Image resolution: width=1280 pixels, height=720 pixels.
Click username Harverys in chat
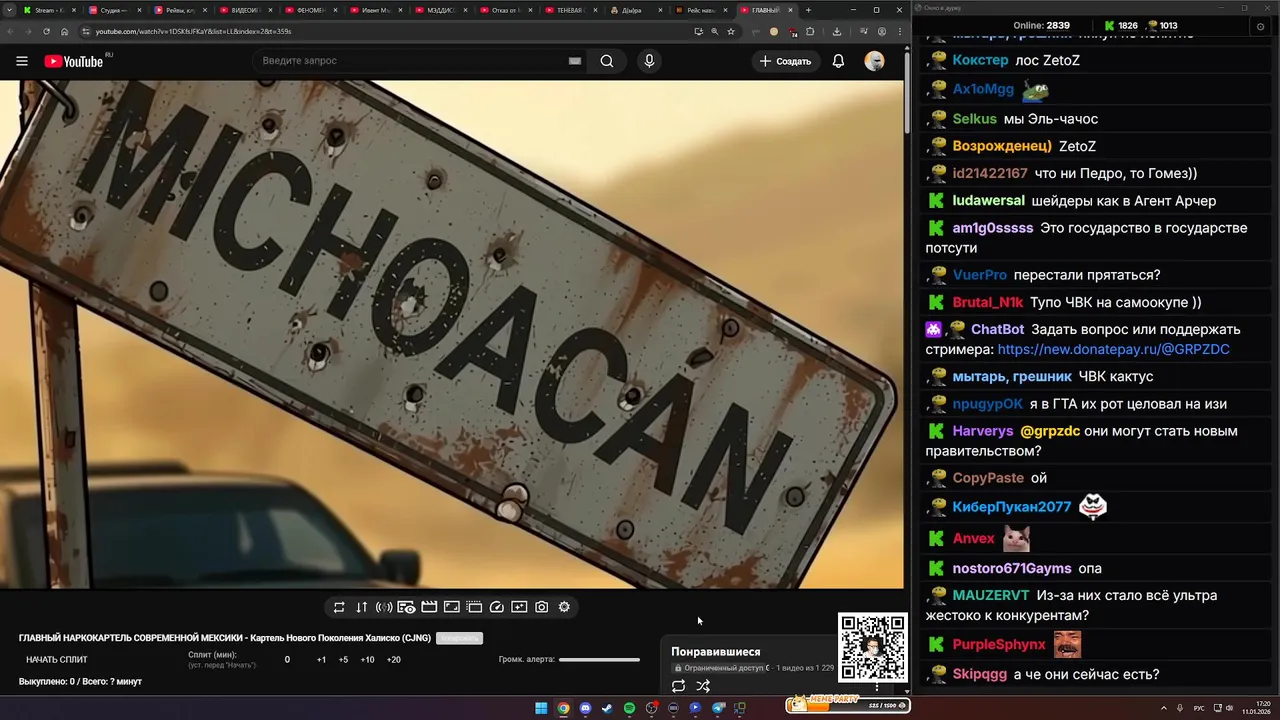click(x=982, y=431)
